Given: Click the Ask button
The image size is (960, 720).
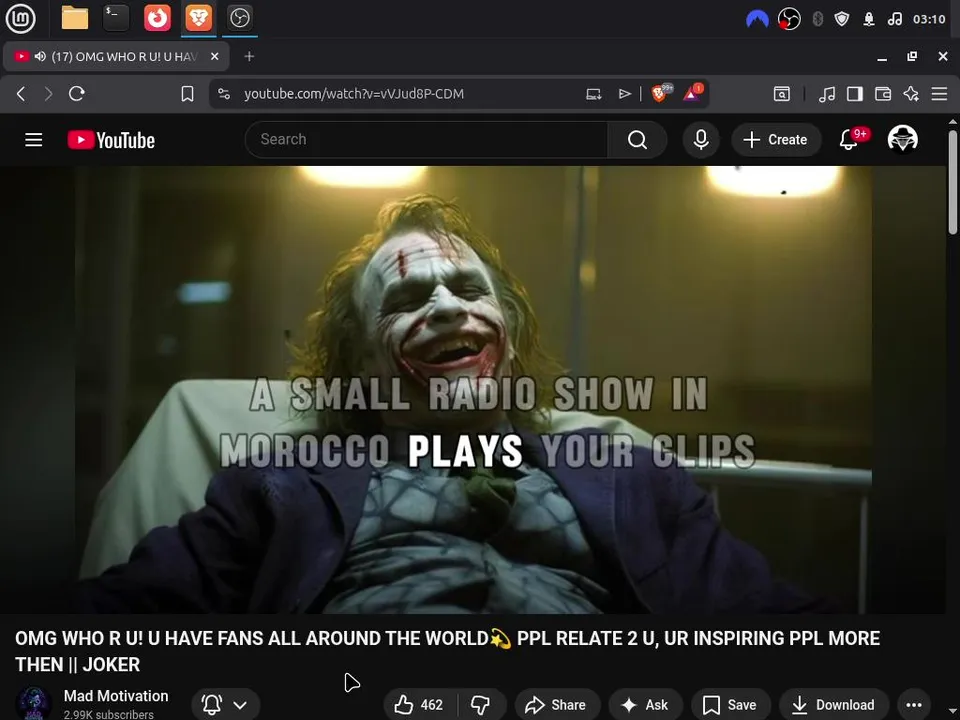Looking at the screenshot, I should coord(645,705).
